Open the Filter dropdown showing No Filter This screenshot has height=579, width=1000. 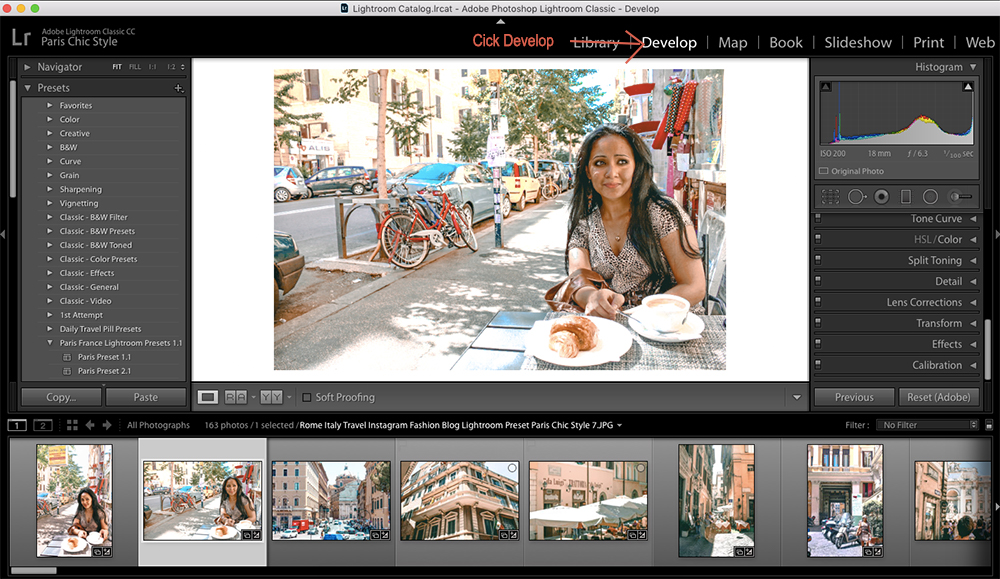tap(927, 425)
